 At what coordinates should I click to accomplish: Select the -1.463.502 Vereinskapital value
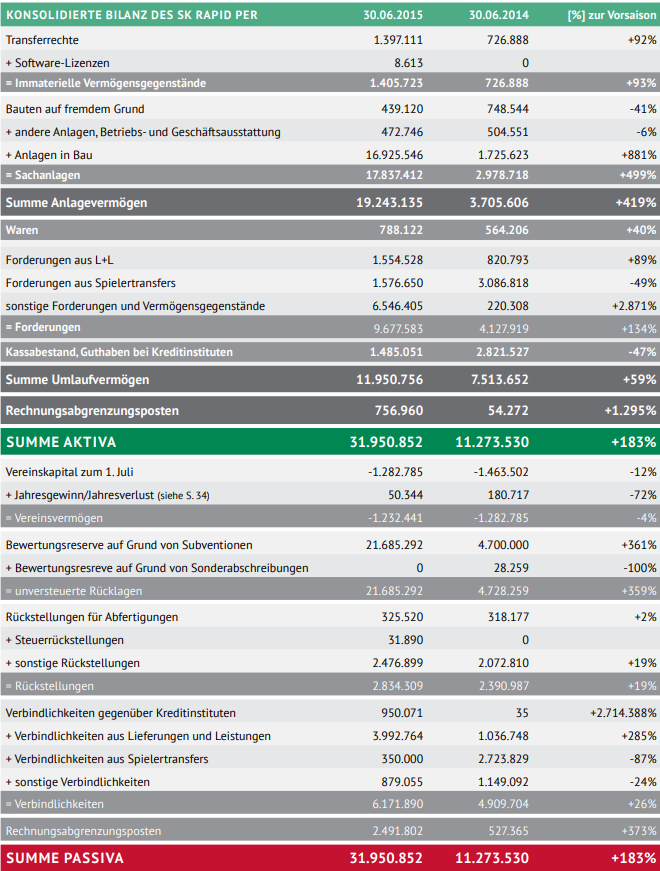tap(501, 472)
